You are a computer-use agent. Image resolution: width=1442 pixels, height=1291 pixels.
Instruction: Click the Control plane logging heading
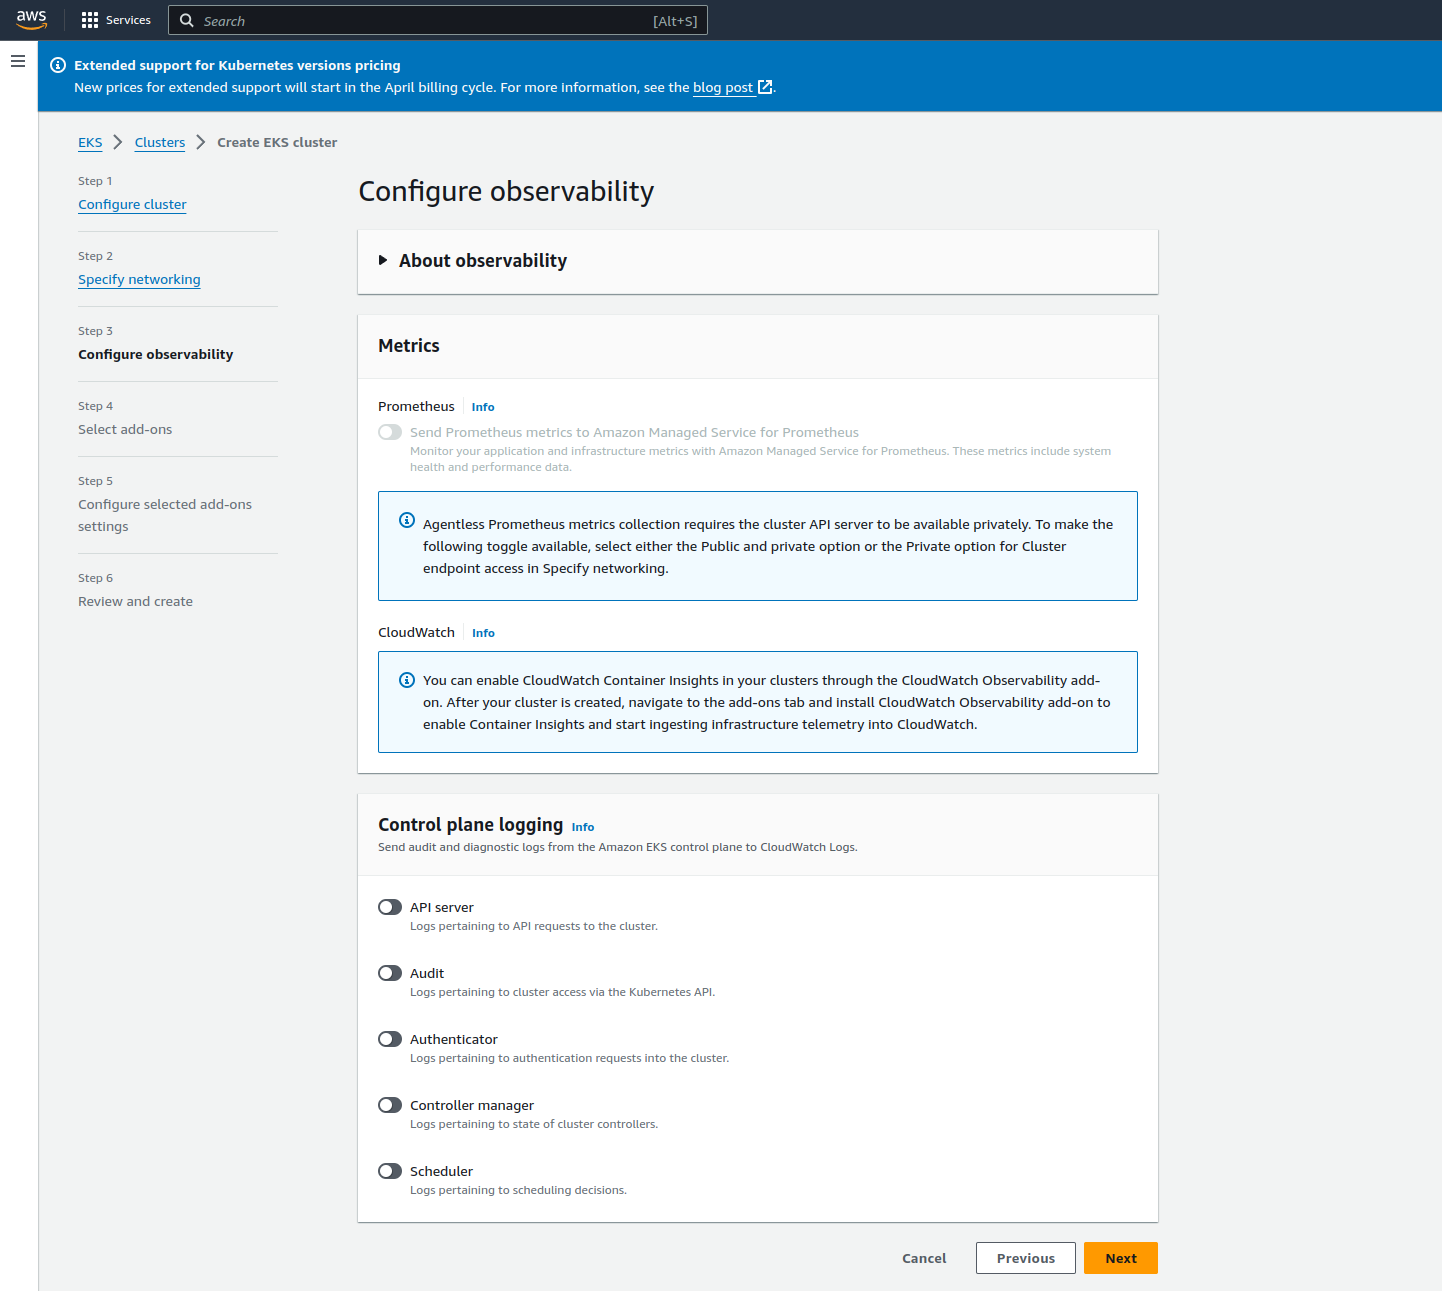(x=470, y=824)
